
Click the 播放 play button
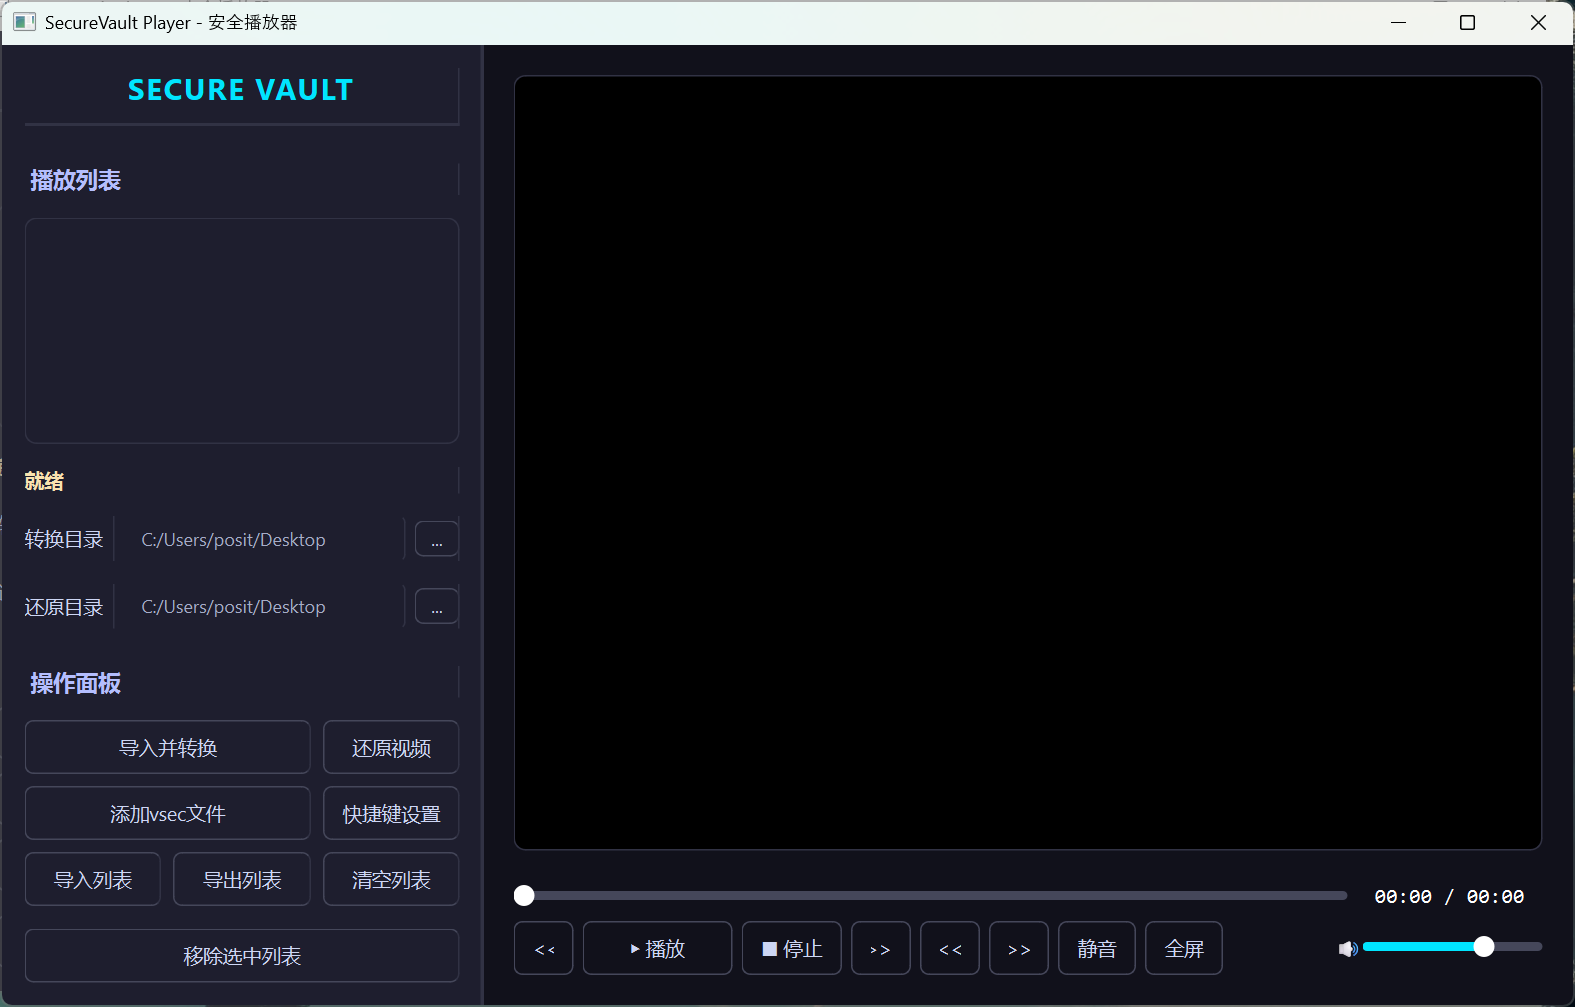click(x=658, y=948)
